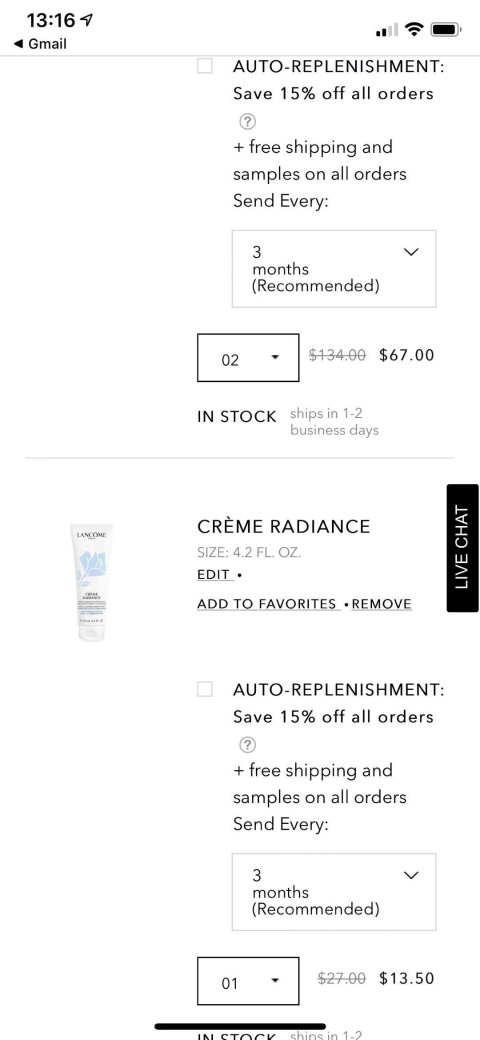Change quantity 02 dropdown

click(248, 358)
